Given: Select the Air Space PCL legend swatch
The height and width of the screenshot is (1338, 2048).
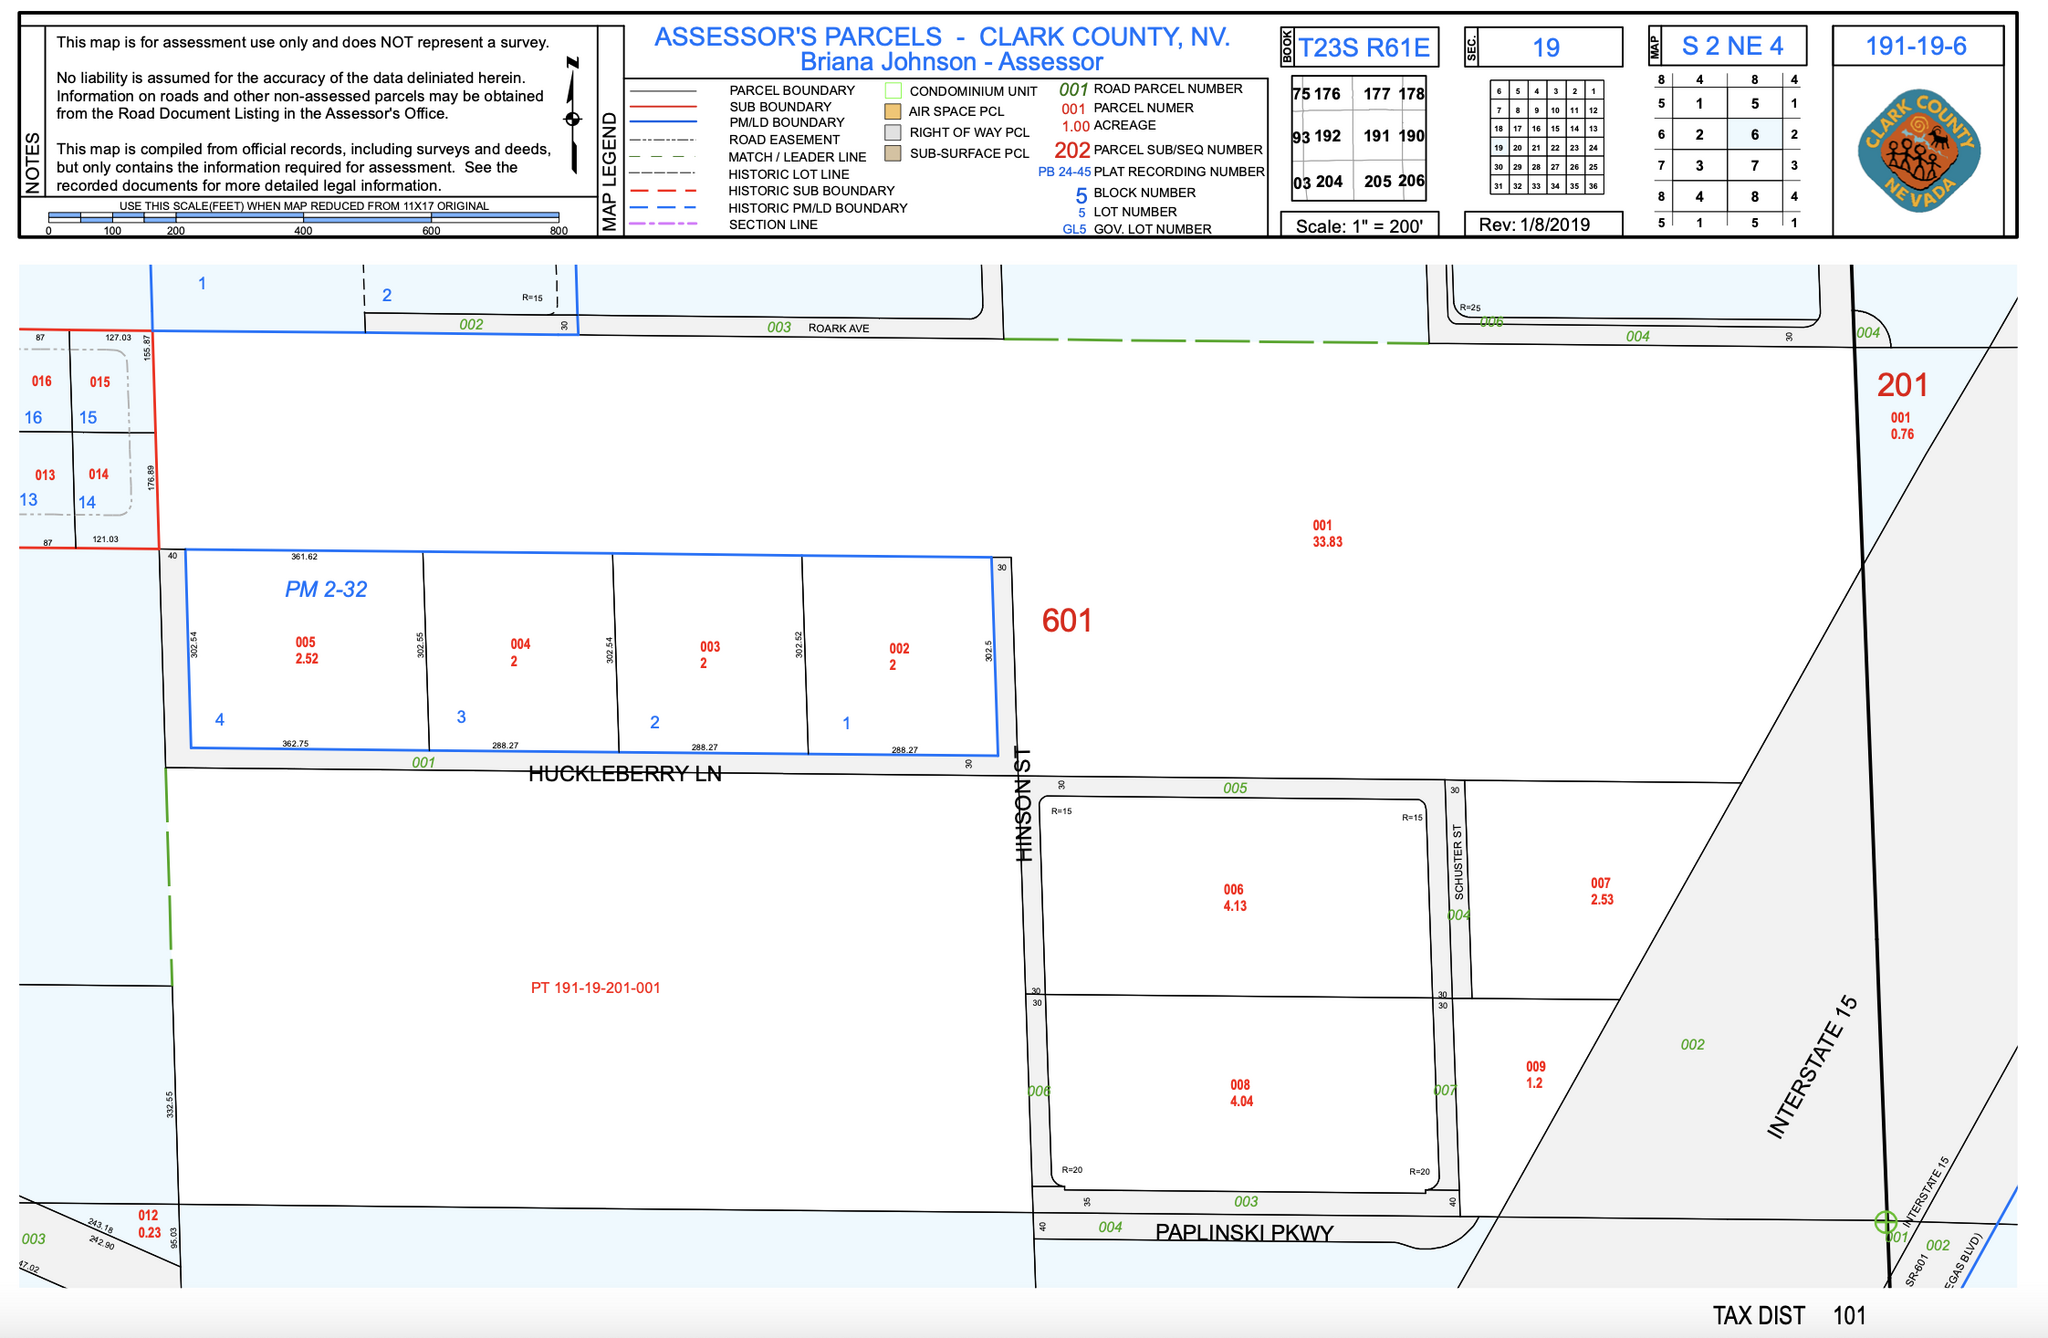Looking at the screenshot, I should click(893, 111).
